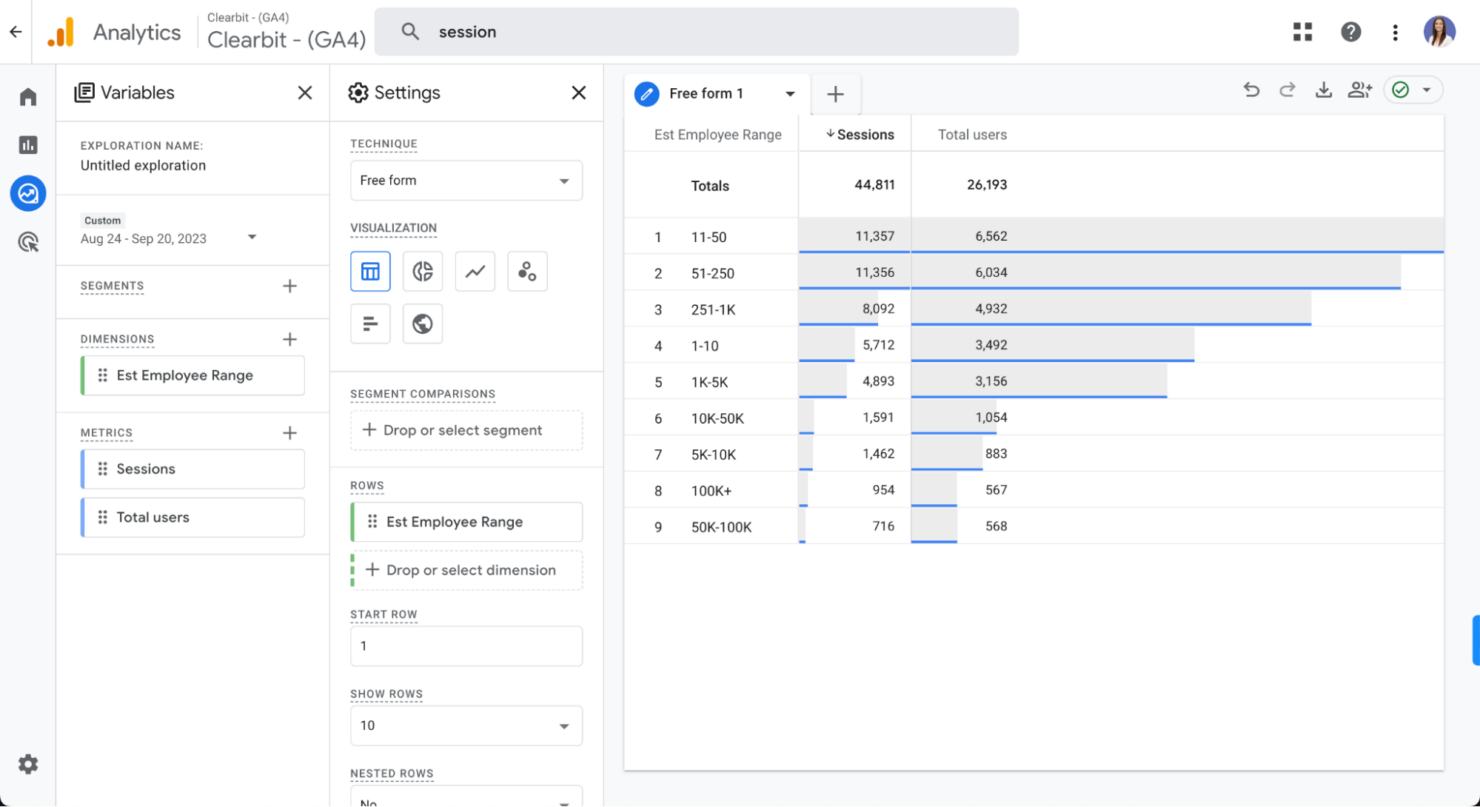1480x807 pixels.
Task: Open the Help icon in top bar
Action: point(1351,32)
